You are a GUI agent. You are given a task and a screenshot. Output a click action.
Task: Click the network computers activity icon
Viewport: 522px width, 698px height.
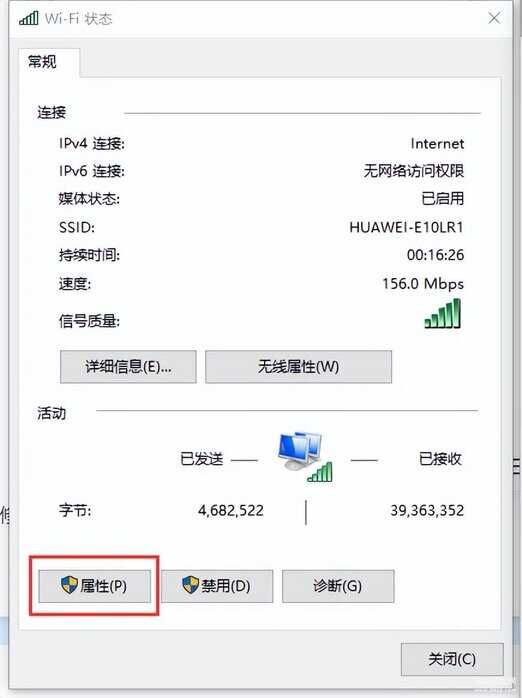[299, 451]
